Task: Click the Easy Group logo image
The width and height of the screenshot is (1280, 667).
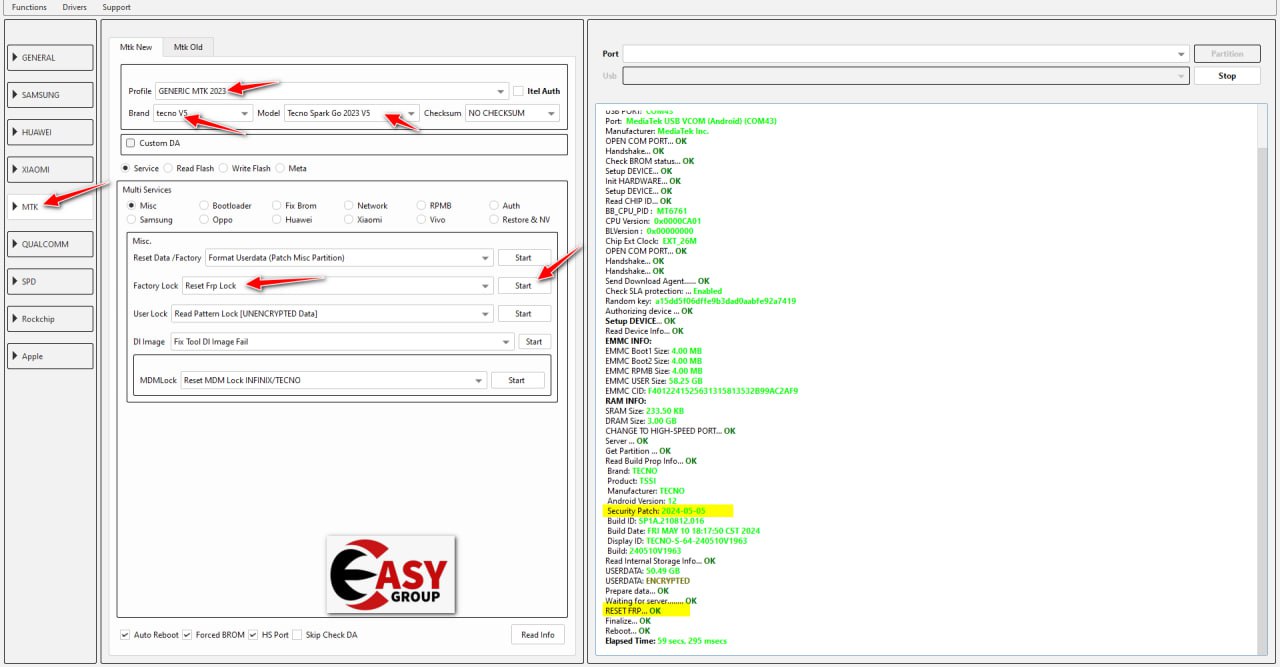Action: [391, 574]
